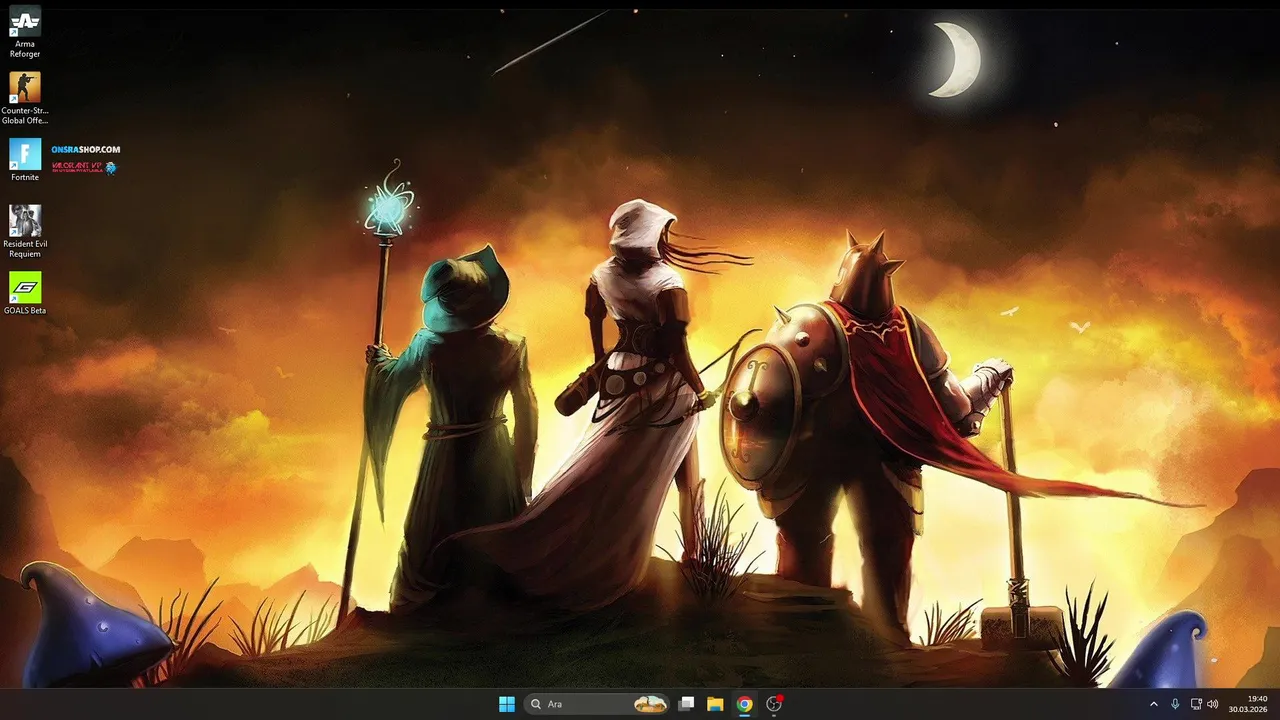Viewport: 1280px width, 720px height.
Task: Click the volume speaker icon
Action: (x=1212, y=704)
